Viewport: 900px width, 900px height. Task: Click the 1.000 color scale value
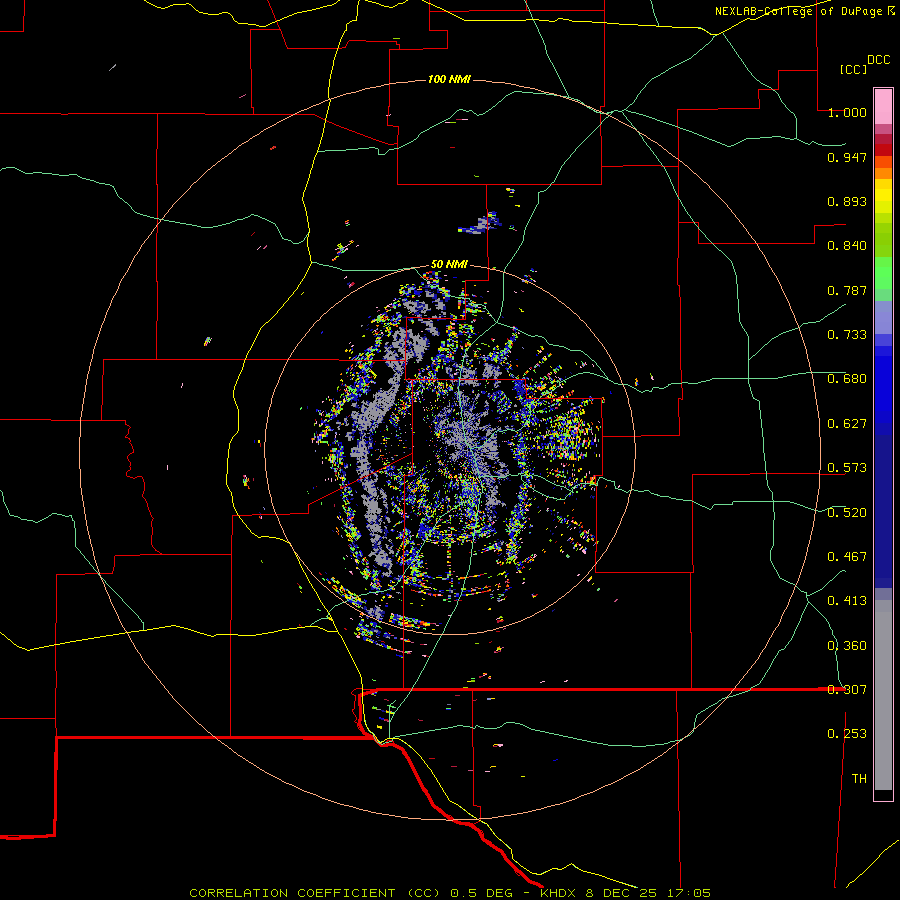[847, 112]
